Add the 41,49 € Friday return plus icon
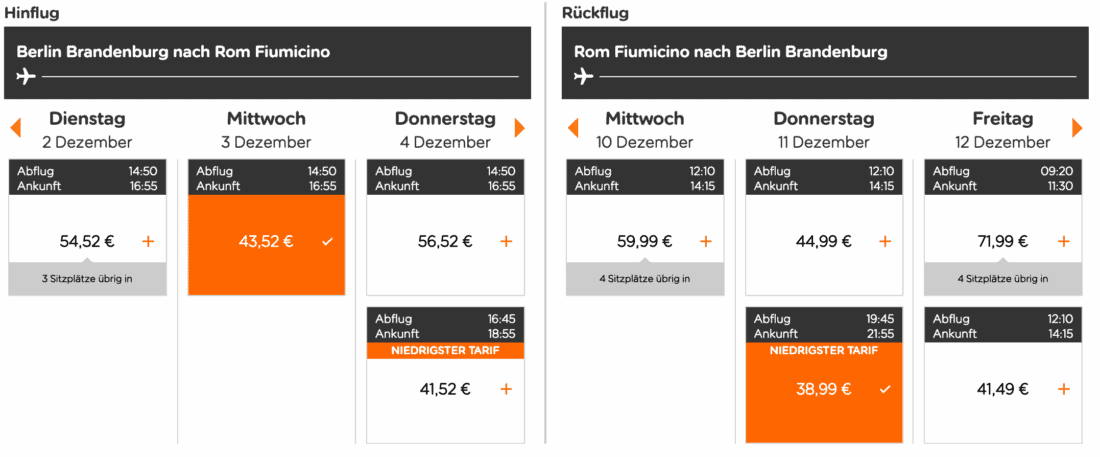 point(1063,389)
